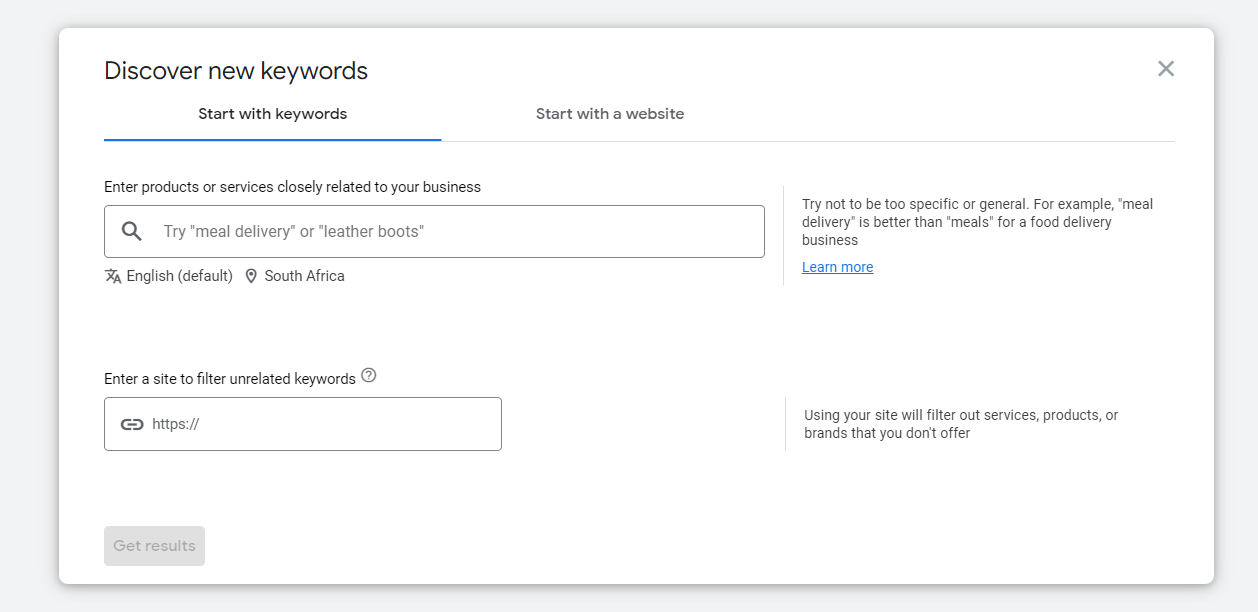This screenshot has height=612, width=1258.
Task: Switch to the Start with keywords tab
Action: pos(272,114)
